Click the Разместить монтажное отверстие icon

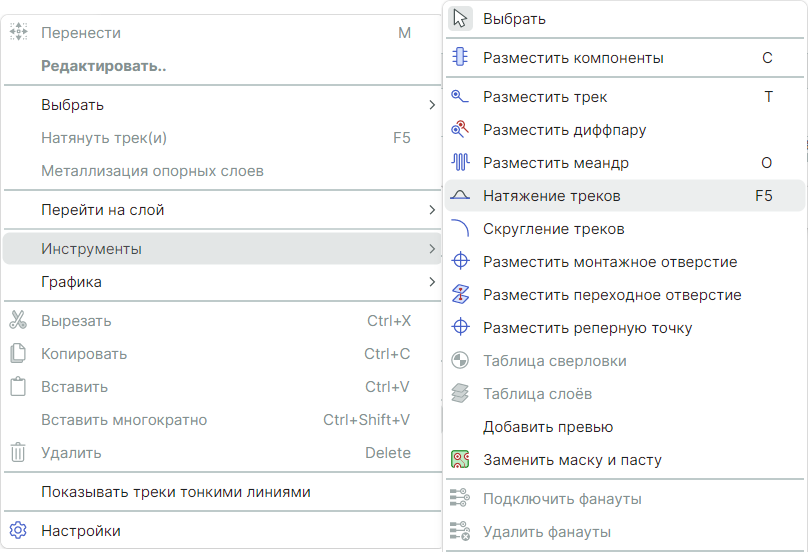tap(460, 262)
